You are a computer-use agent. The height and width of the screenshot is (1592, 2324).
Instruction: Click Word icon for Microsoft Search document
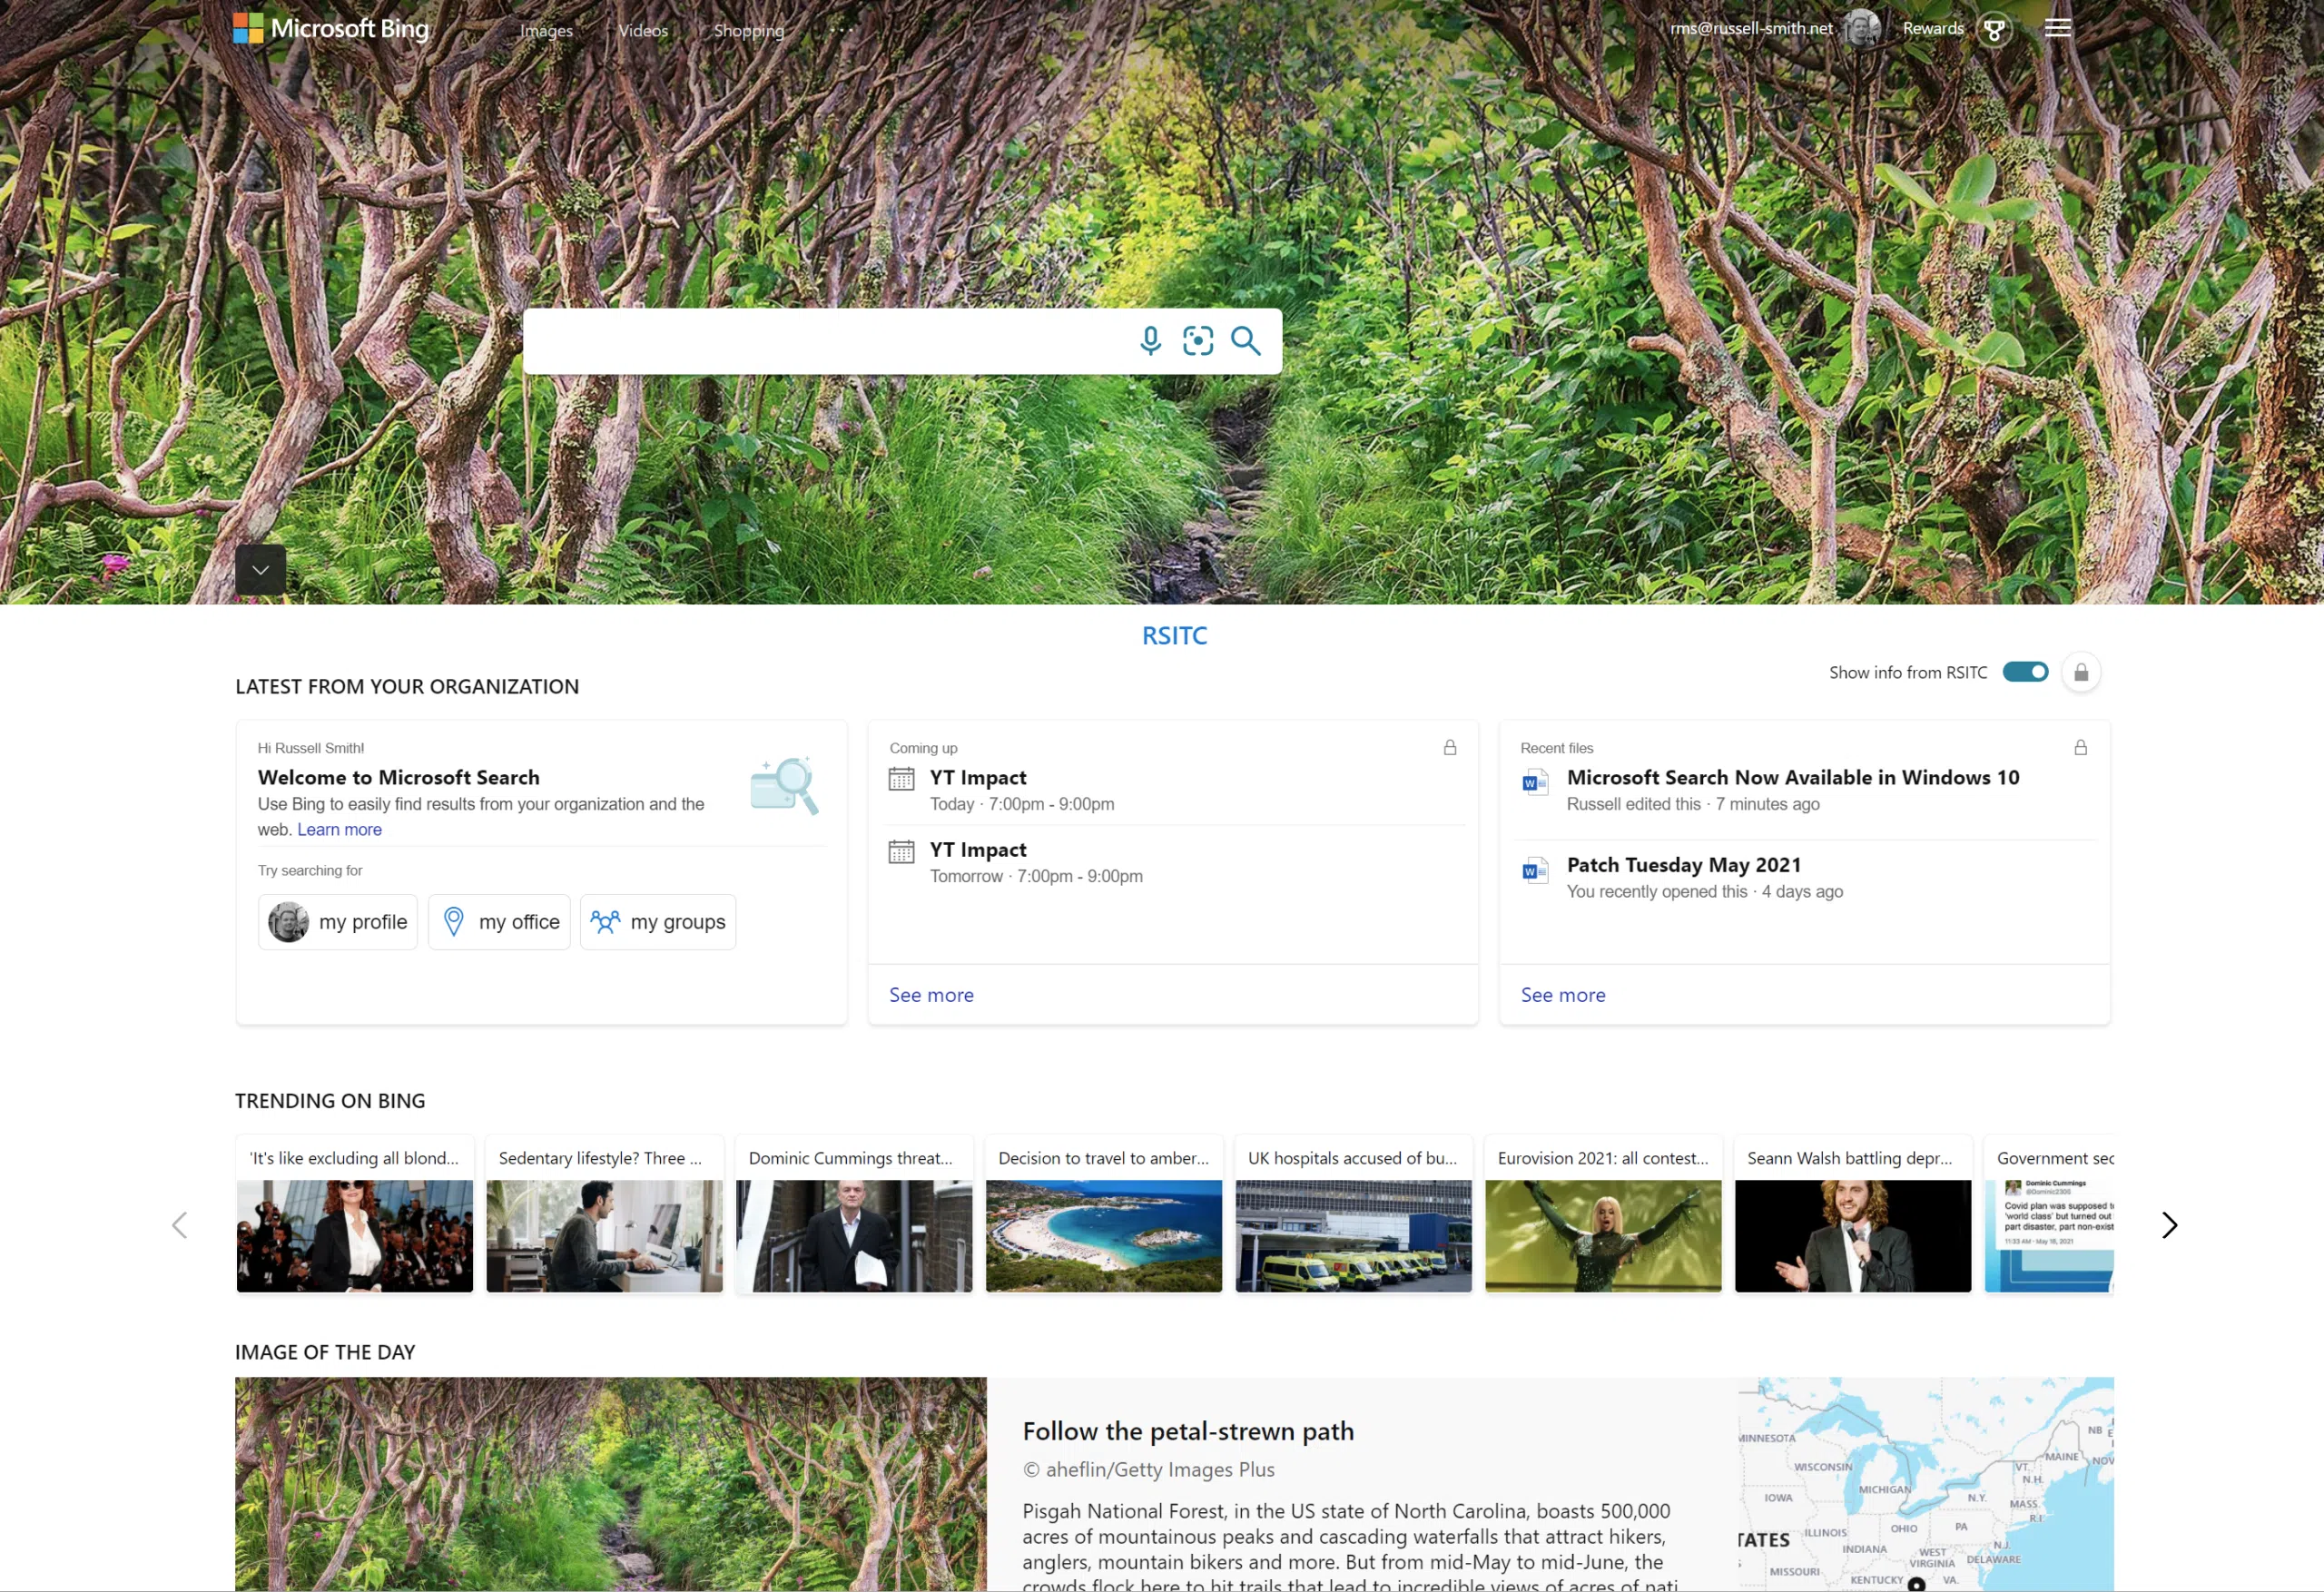coord(1535,782)
